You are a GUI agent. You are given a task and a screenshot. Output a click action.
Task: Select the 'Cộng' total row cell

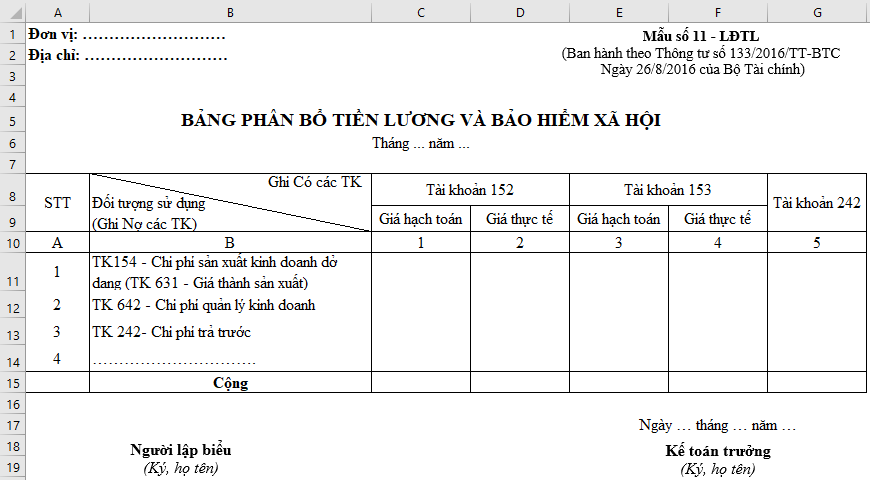point(230,383)
